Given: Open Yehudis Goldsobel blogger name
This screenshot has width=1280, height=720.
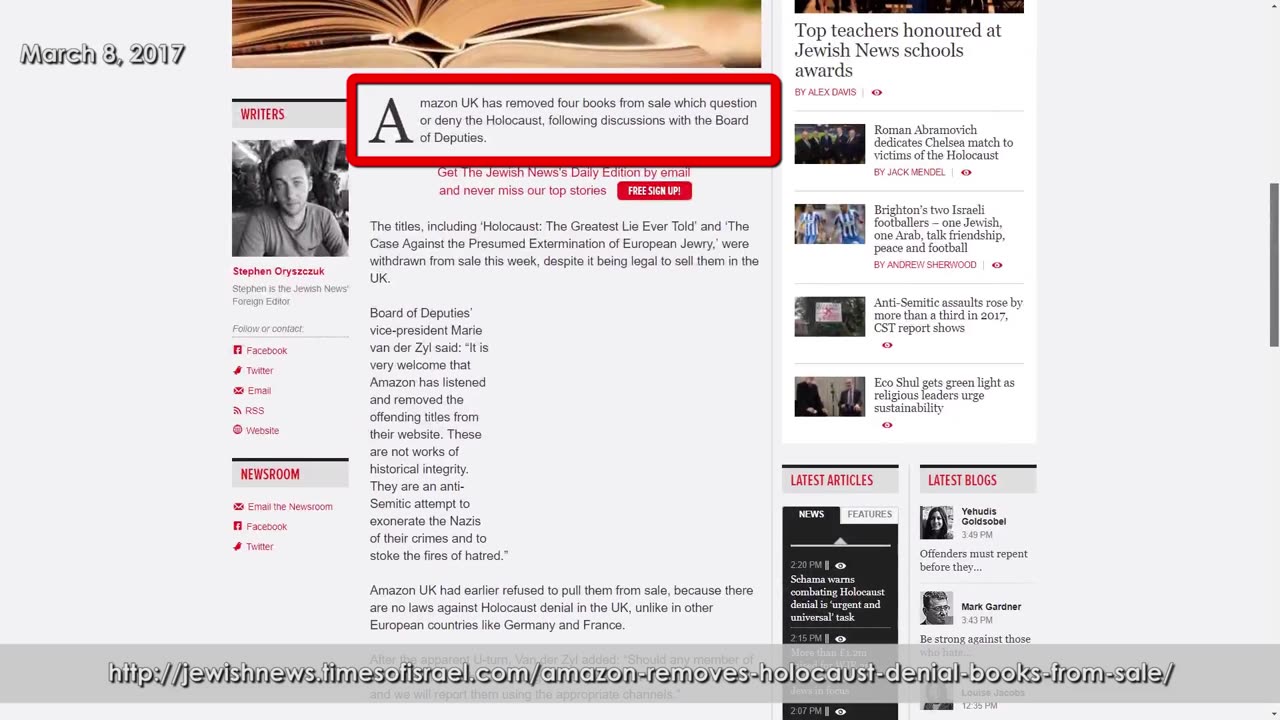Looking at the screenshot, I should tap(984, 516).
